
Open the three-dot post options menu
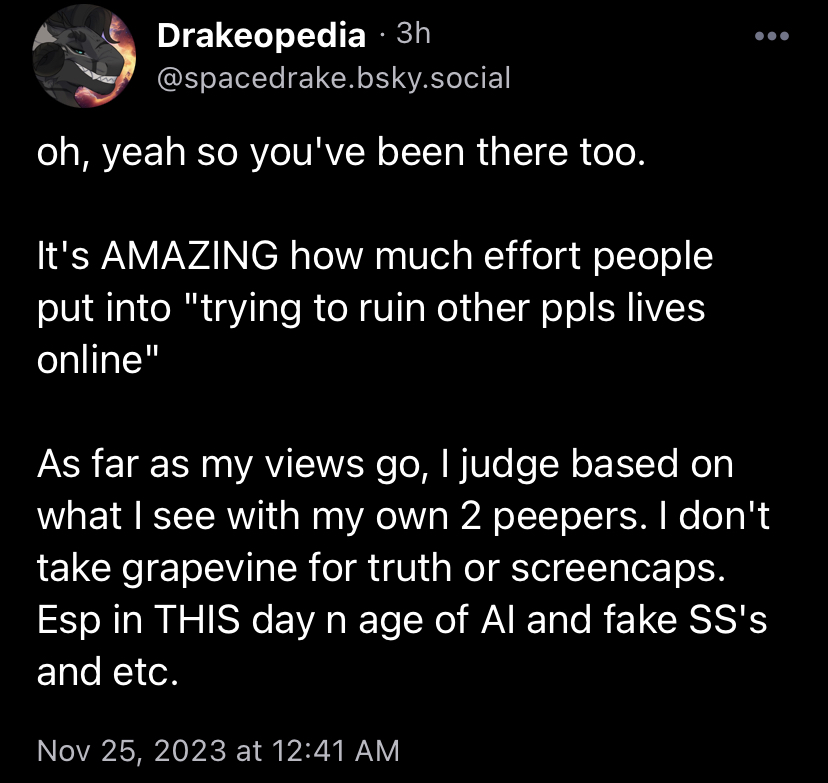coord(771,36)
